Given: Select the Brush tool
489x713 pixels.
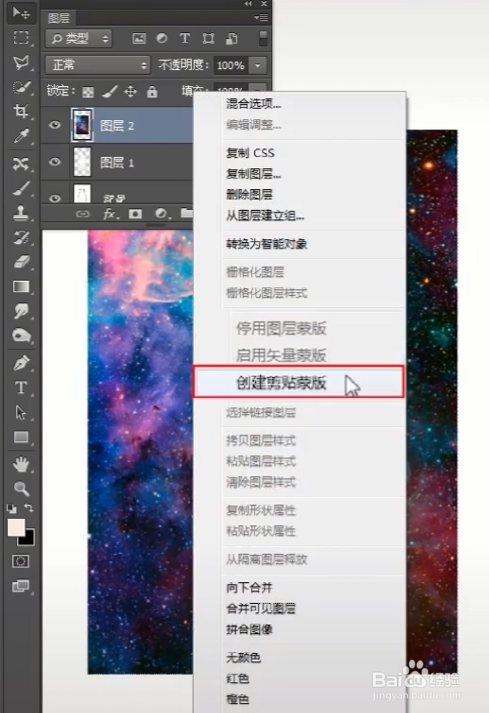Looking at the screenshot, I should pos(21,188).
